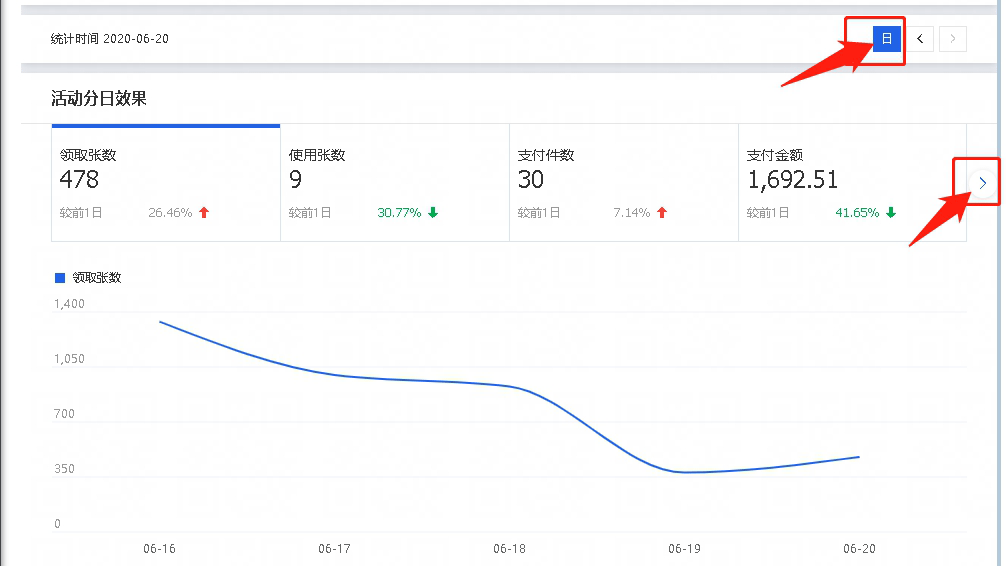Click the chart line low point above 06-19
This screenshot has width=1006, height=566.
[684, 472]
